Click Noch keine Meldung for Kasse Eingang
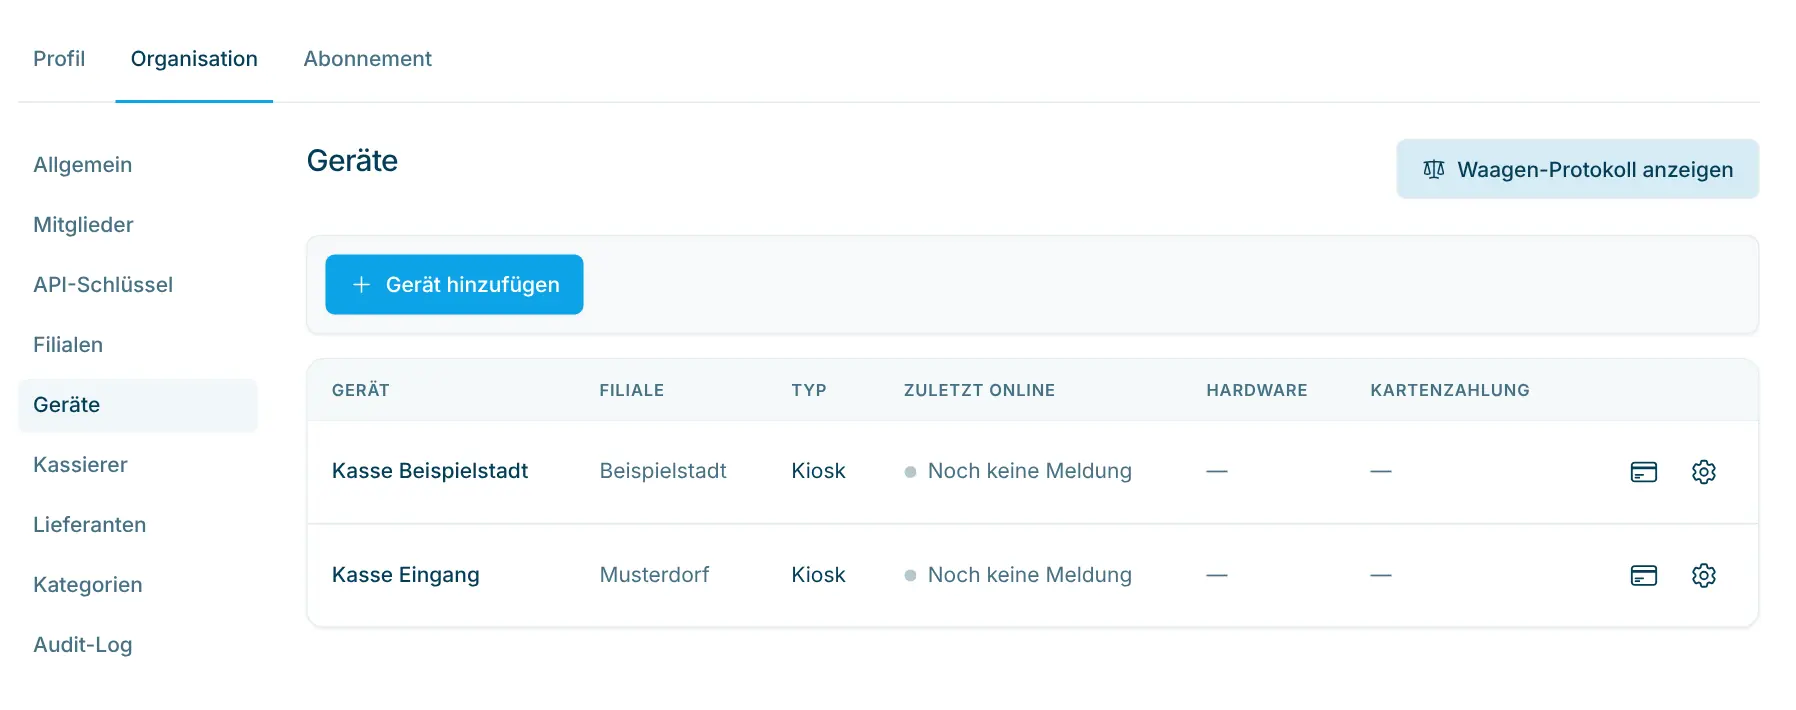Screen dimensions: 1796x710 click(1029, 575)
